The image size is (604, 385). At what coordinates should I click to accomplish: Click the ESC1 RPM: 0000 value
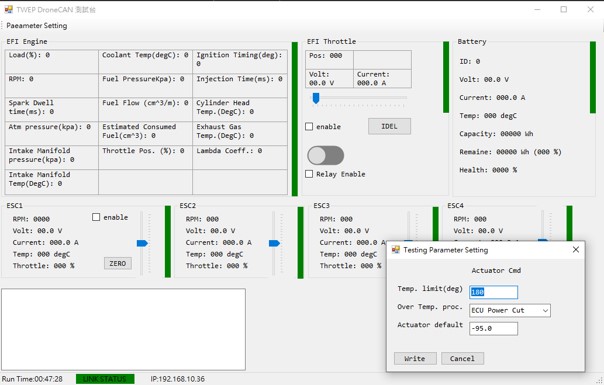click(31, 219)
